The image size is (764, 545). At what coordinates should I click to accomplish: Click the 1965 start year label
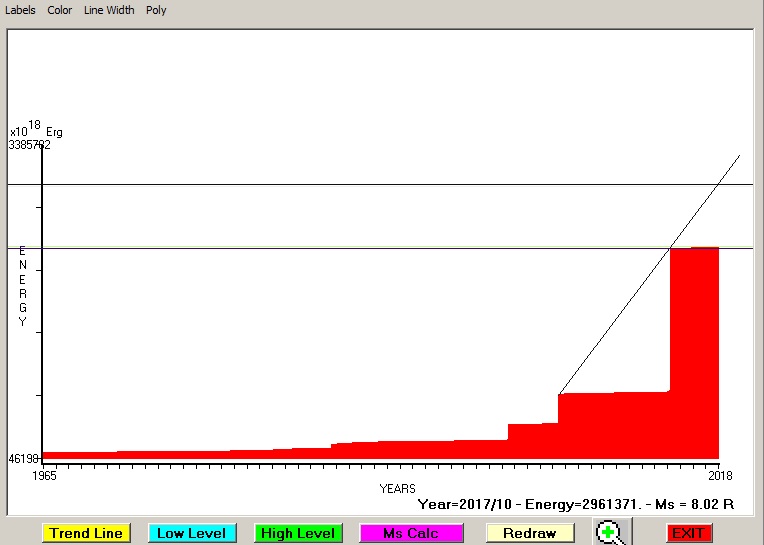click(43, 475)
